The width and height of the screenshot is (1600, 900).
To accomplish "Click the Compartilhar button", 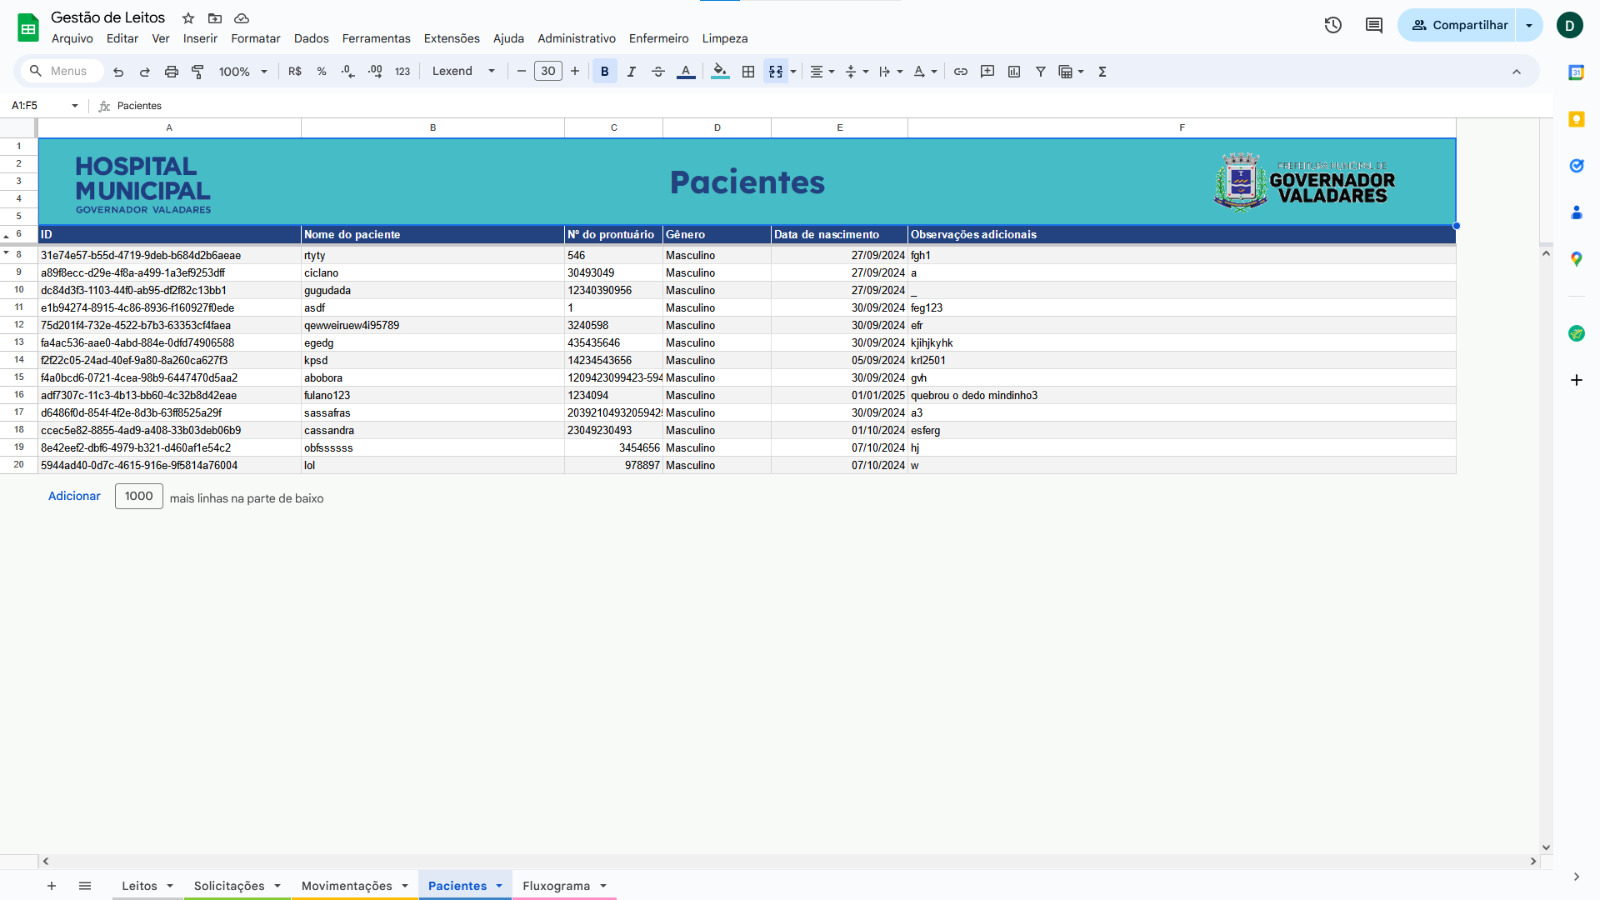I will pyautogui.click(x=1459, y=26).
